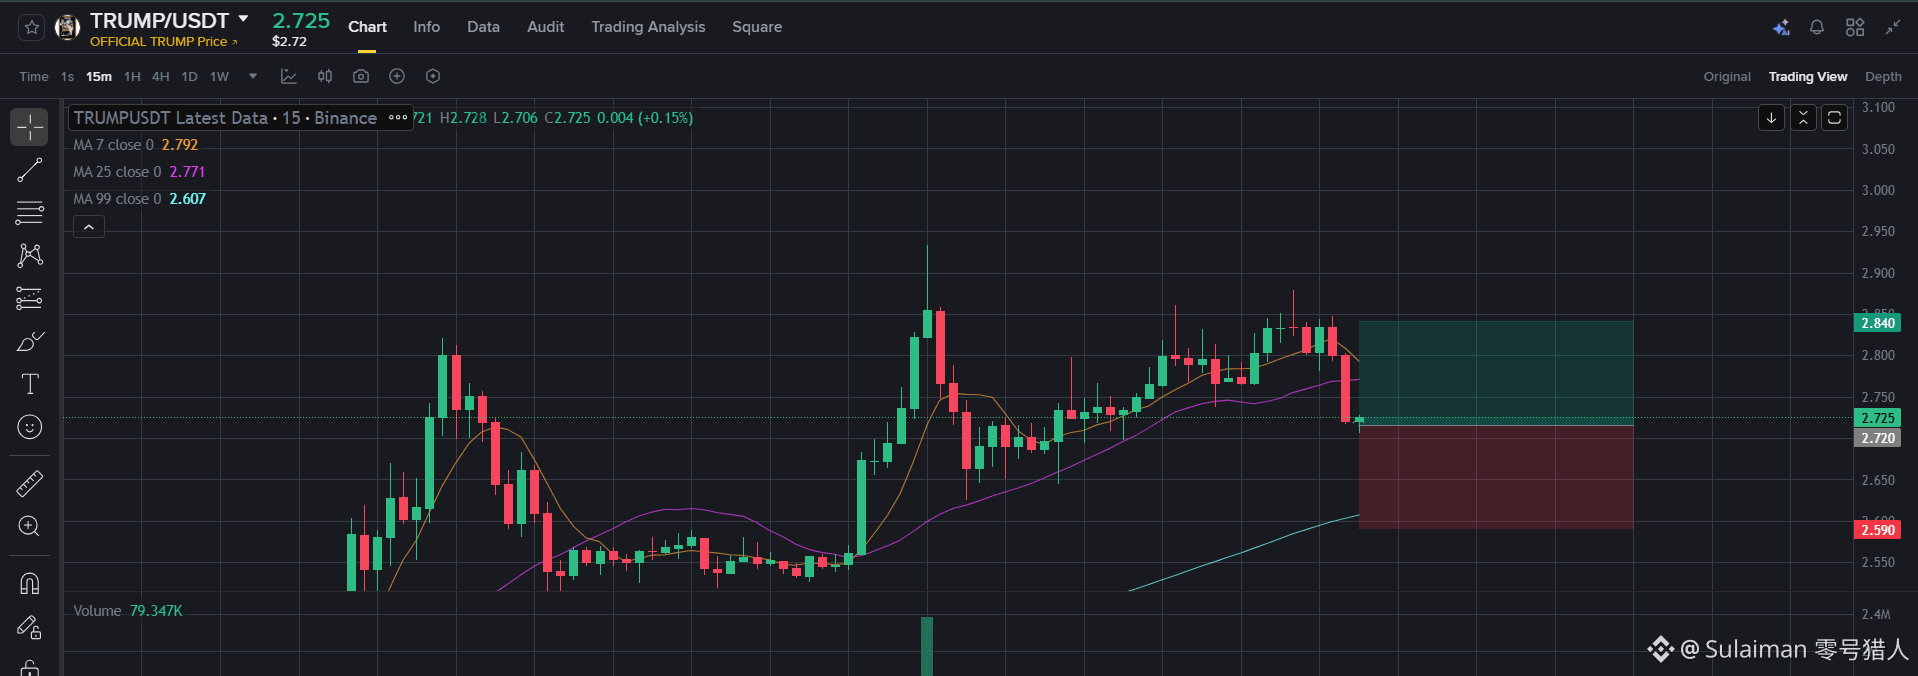The width and height of the screenshot is (1918, 676).
Task: Select the ruler measure tool
Action: tap(30, 484)
